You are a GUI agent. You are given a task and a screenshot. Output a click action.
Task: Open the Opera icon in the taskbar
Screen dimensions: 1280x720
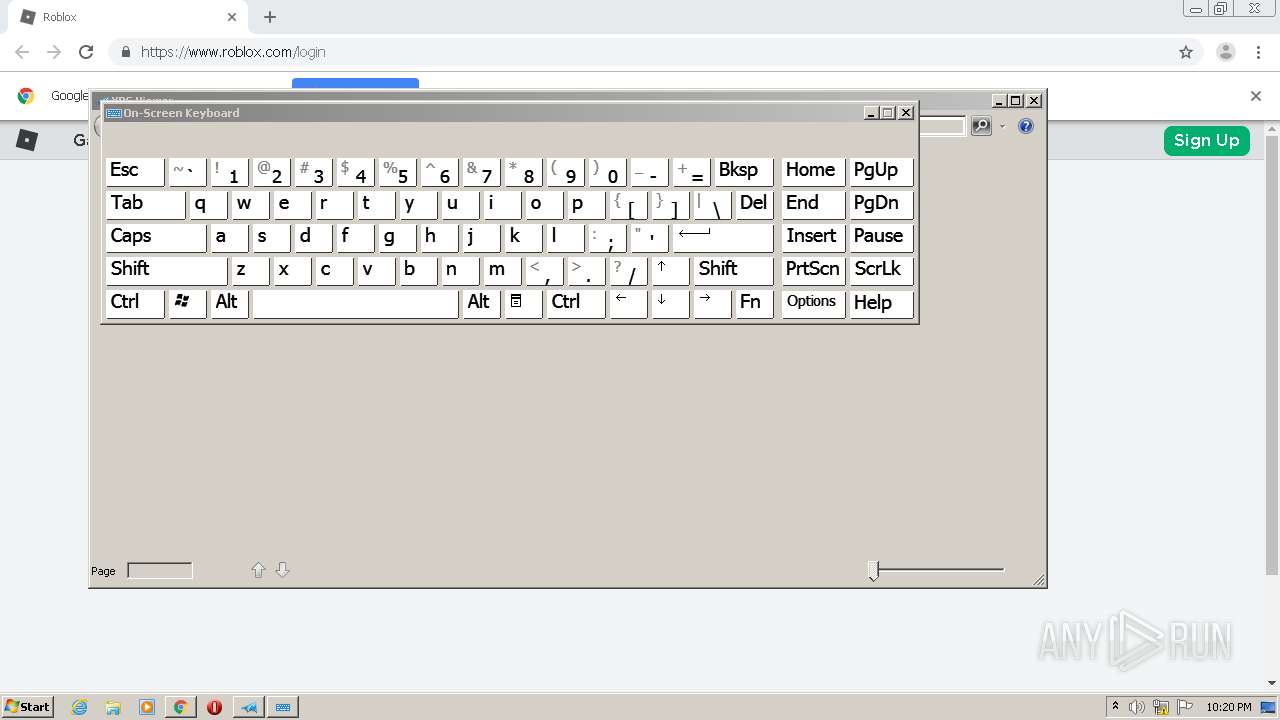point(214,707)
